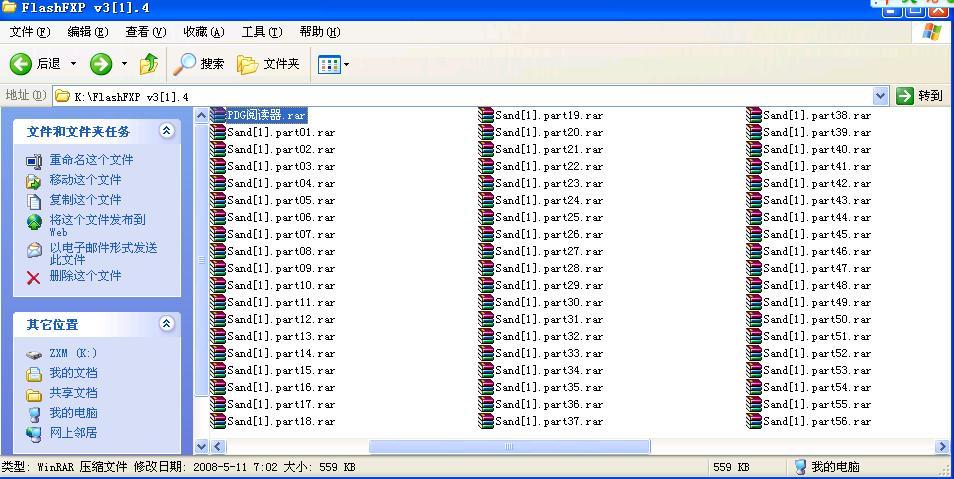954x479 pixels.
Task: Select Sand[1].part38.rar archive icon
Action: coord(754,115)
